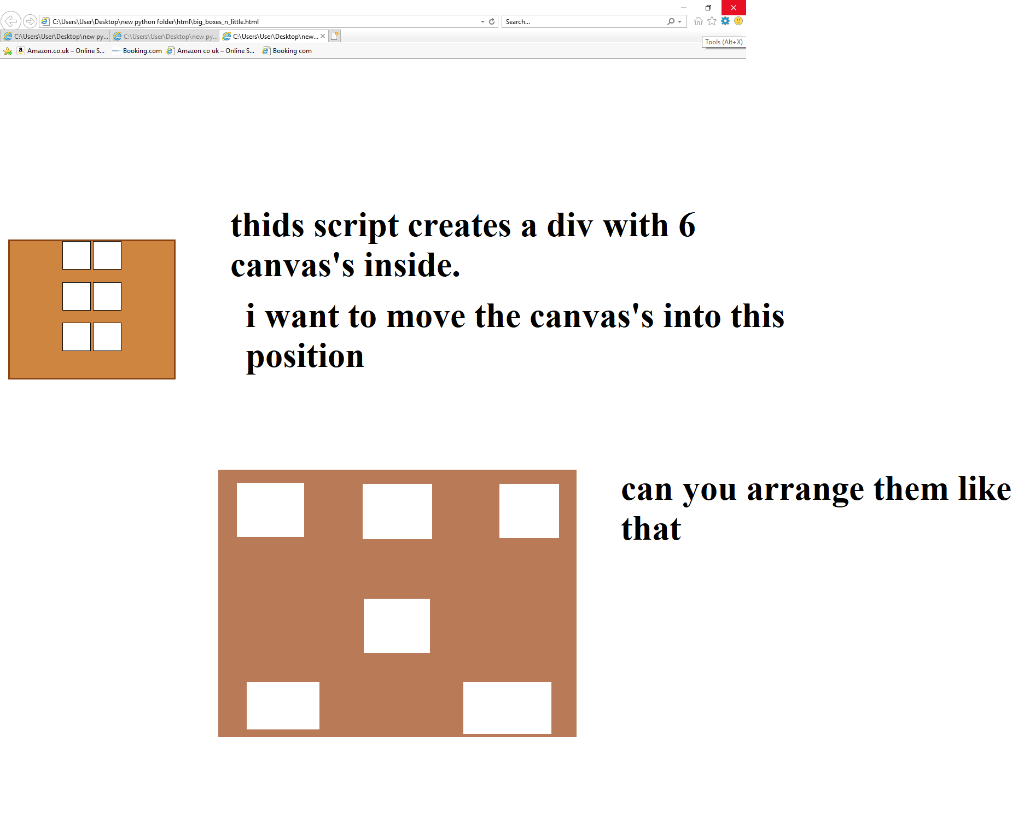This screenshot has width=1024, height=818.
Task: Click the top-left white canvas square
Action: tap(76, 256)
